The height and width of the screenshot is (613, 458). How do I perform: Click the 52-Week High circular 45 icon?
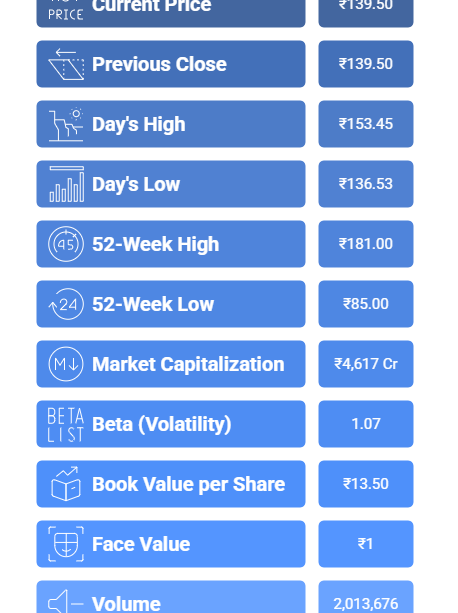66,244
